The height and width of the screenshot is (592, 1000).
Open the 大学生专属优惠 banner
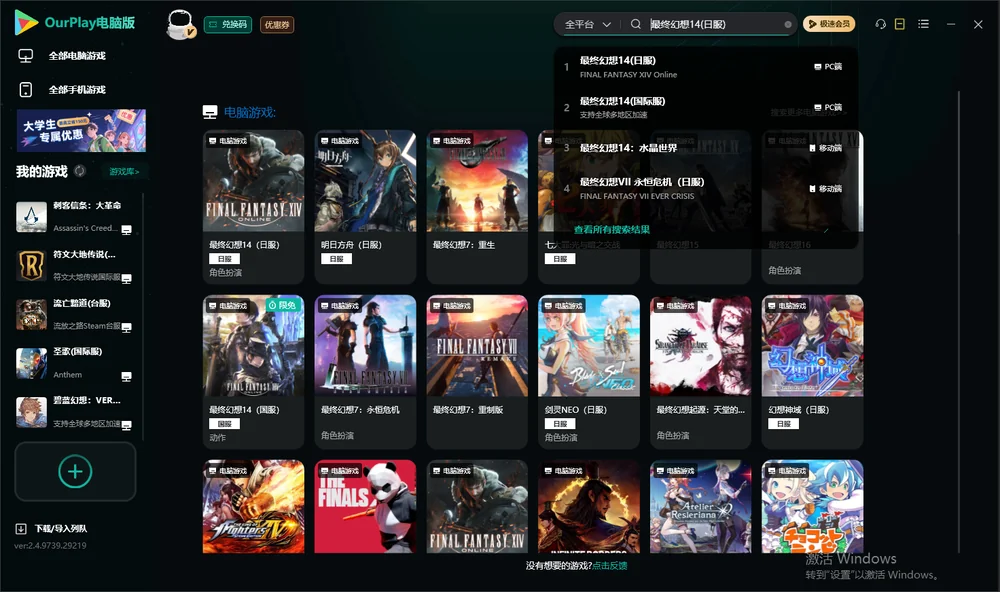coord(81,130)
